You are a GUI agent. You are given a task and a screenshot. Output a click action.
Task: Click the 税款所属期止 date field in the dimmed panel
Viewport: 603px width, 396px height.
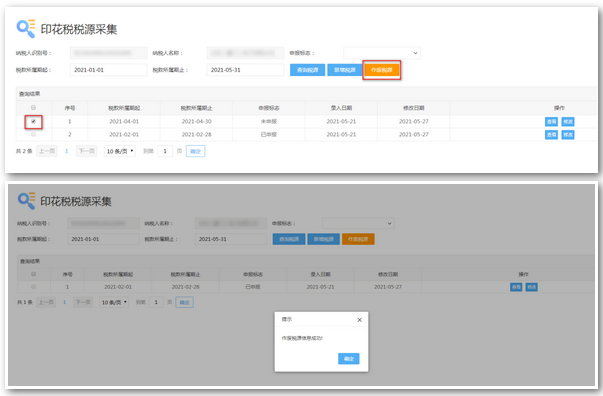click(x=231, y=239)
